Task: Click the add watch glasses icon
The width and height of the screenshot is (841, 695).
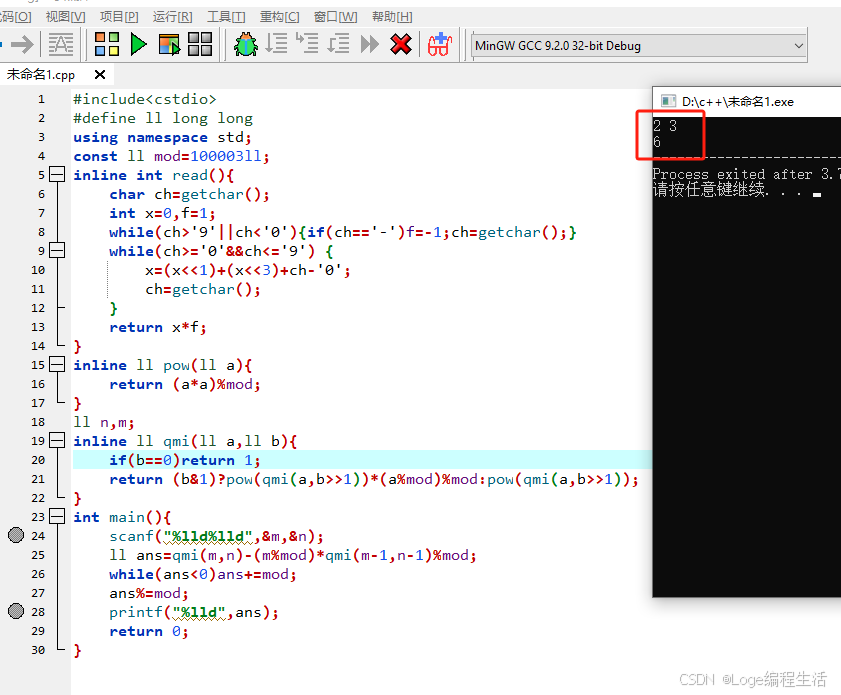Action: tap(440, 45)
